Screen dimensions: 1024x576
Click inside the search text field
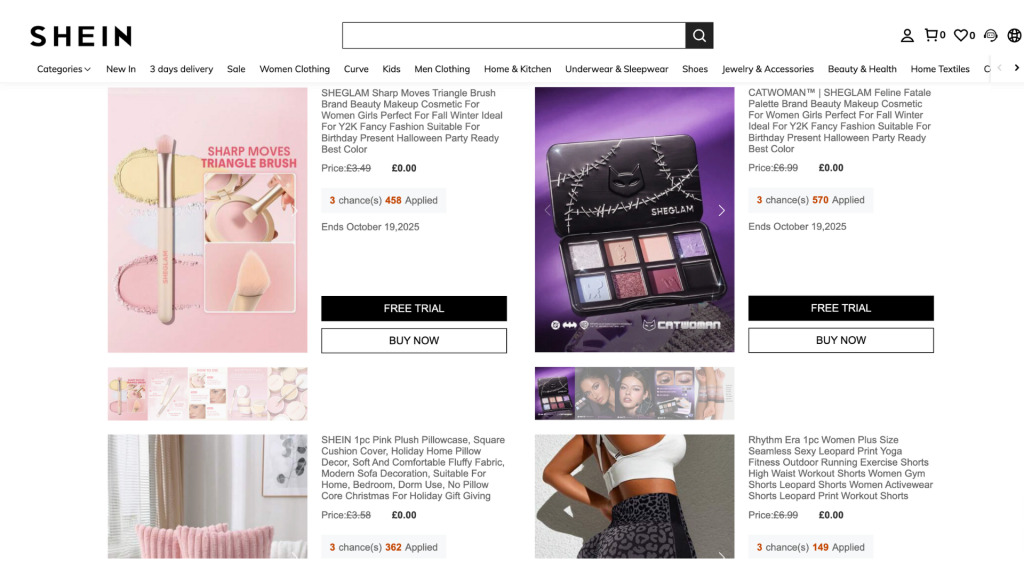click(x=513, y=36)
